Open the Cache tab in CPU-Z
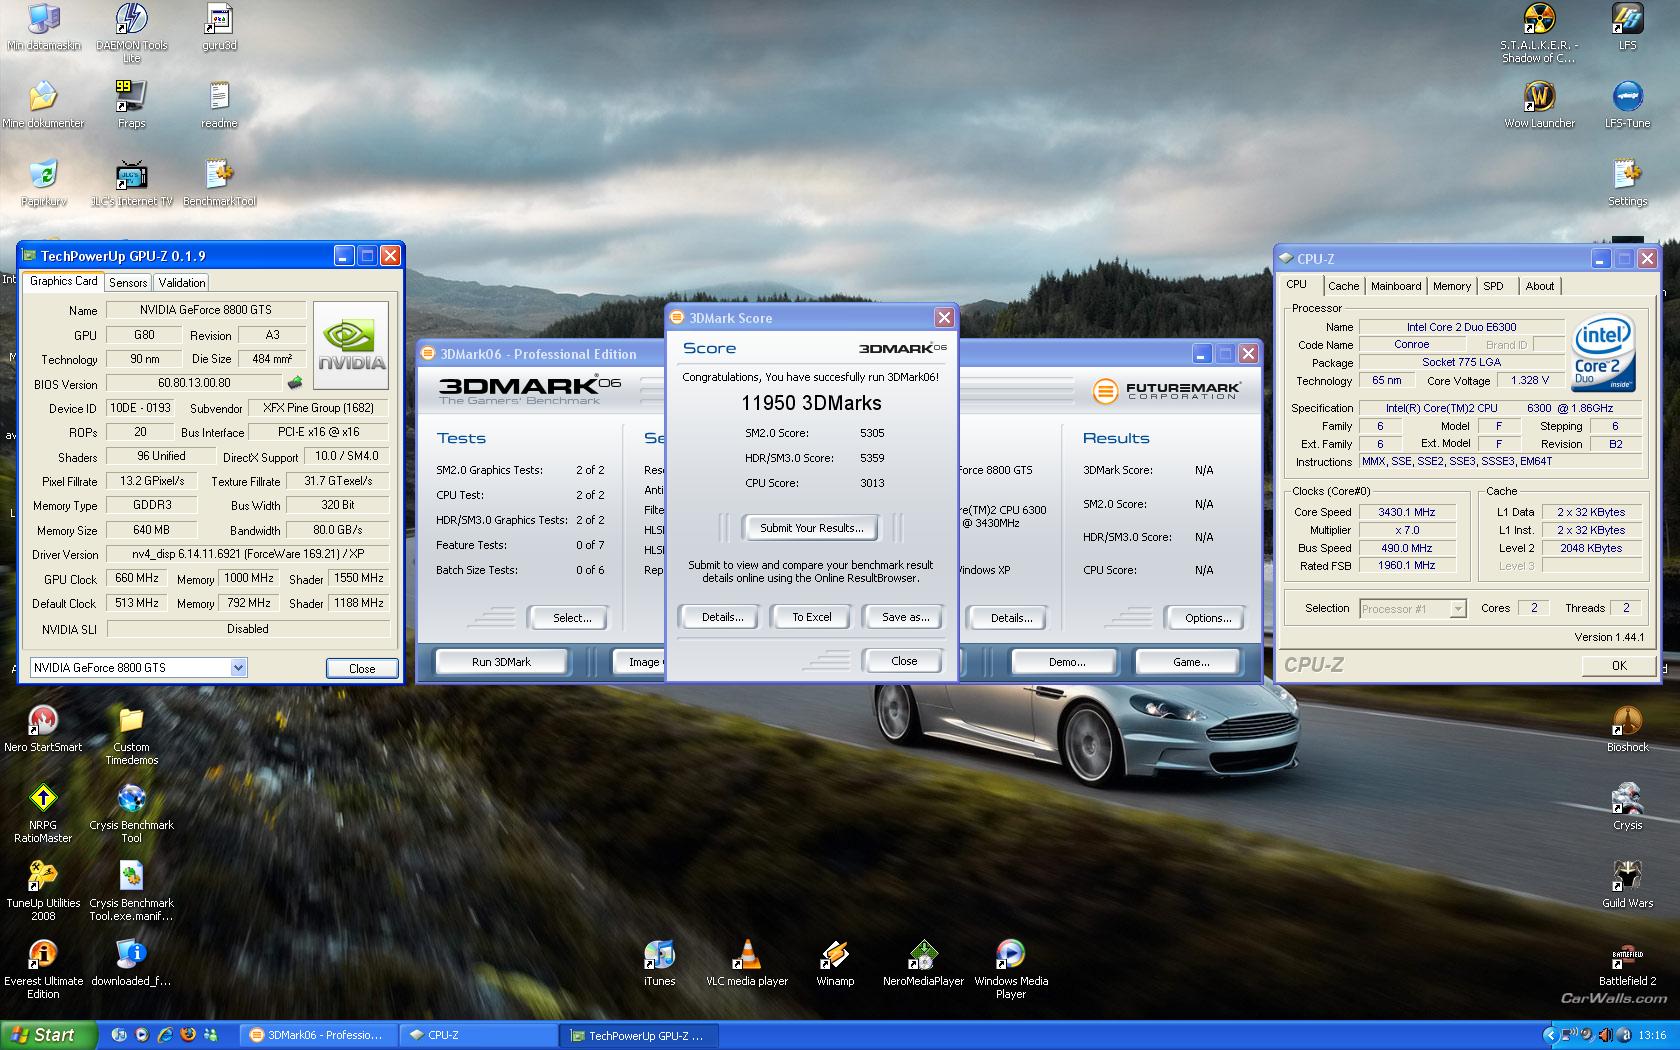Image resolution: width=1680 pixels, height=1050 pixels. pyautogui.click(x=1343, y=286)
